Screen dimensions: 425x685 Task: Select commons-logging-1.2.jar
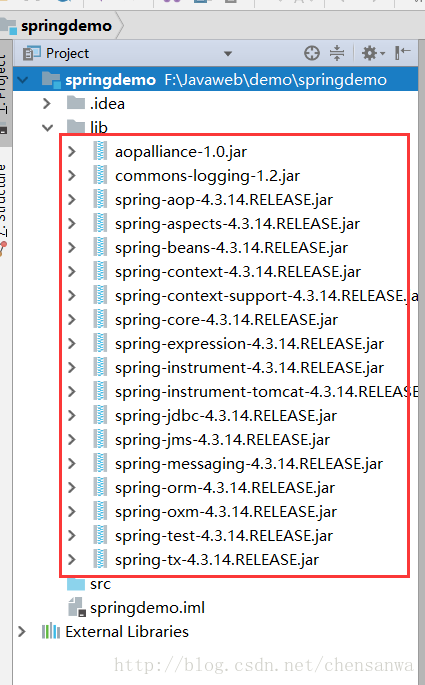pyautogui.click(x=207, y=176)
